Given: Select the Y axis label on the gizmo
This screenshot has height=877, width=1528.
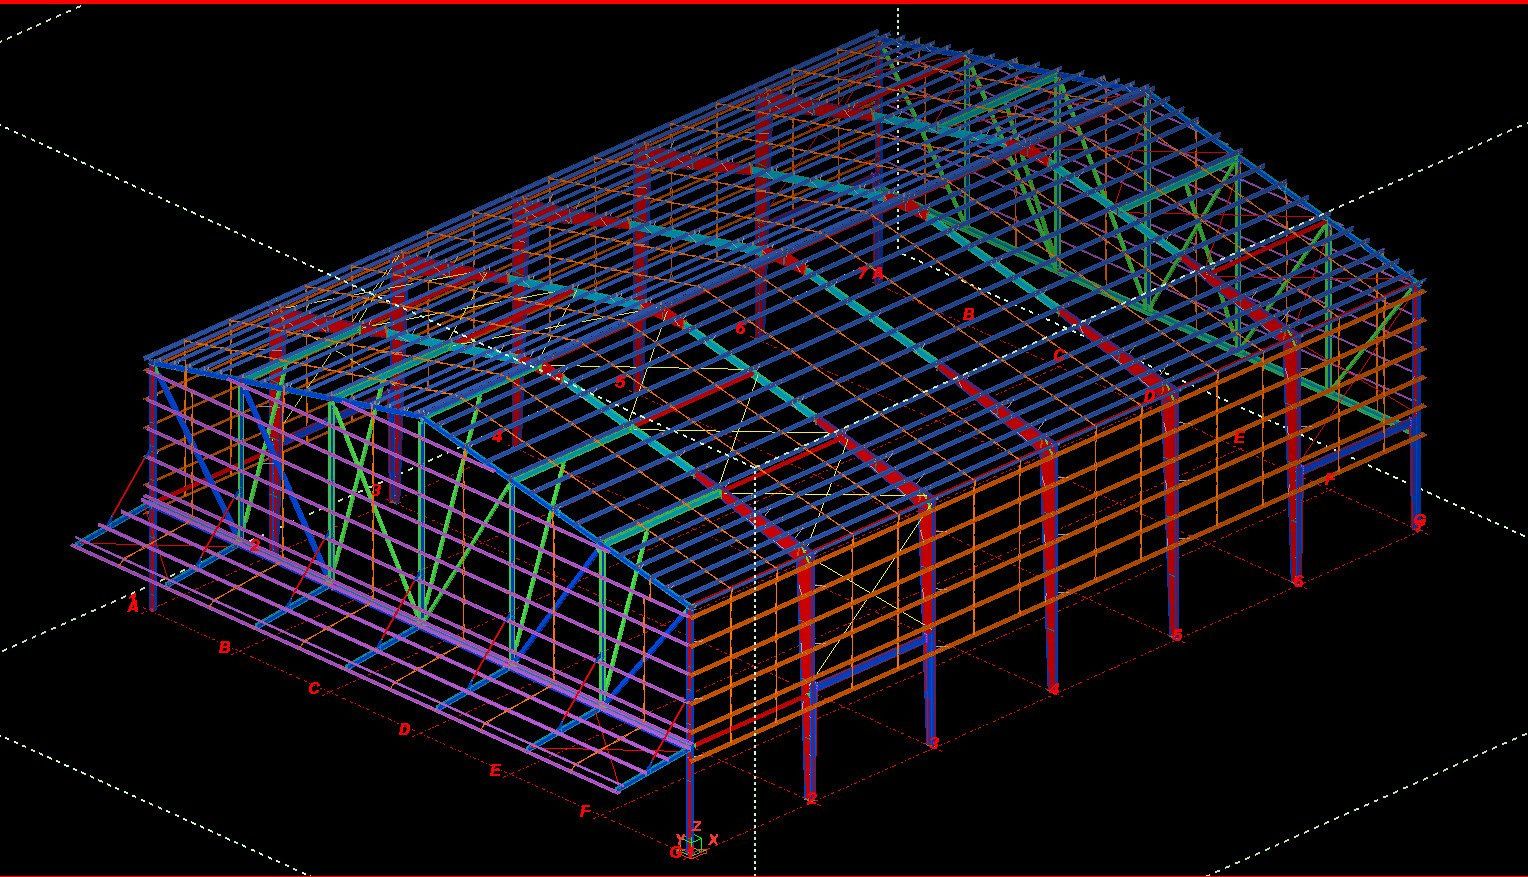Looking at the screenshot, I should pyautogui.click(x=680, y=839).
